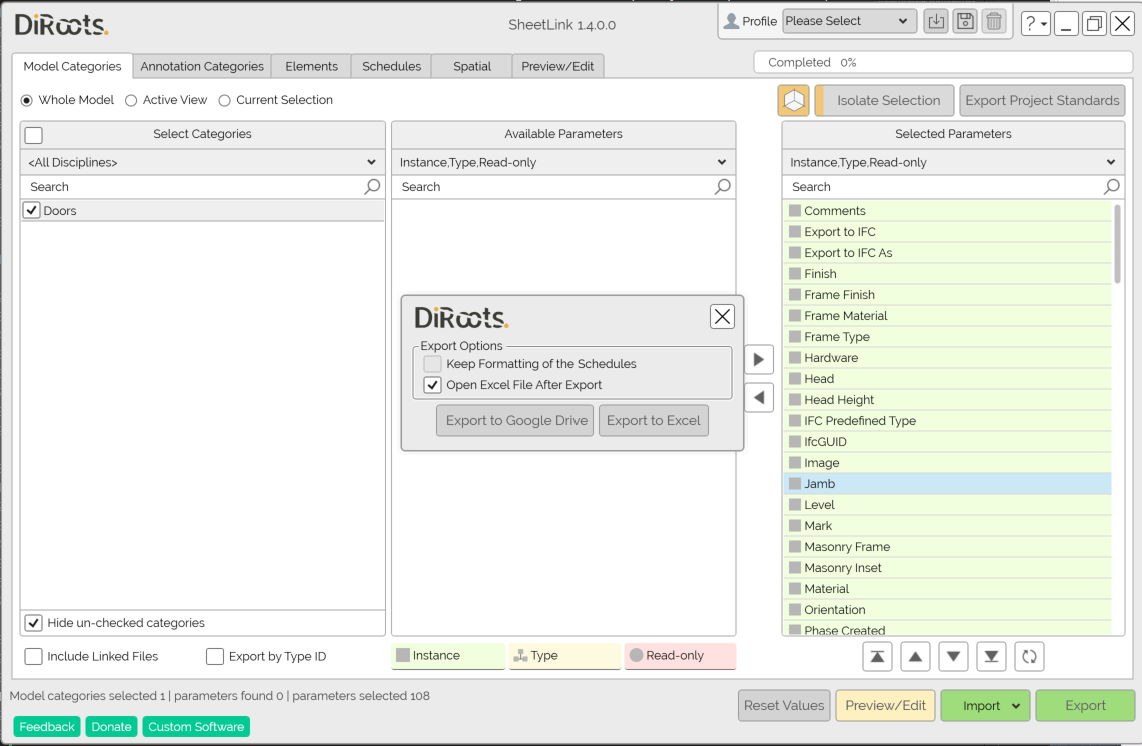Remove parameter with left arrow button

(x=759, y=398)
